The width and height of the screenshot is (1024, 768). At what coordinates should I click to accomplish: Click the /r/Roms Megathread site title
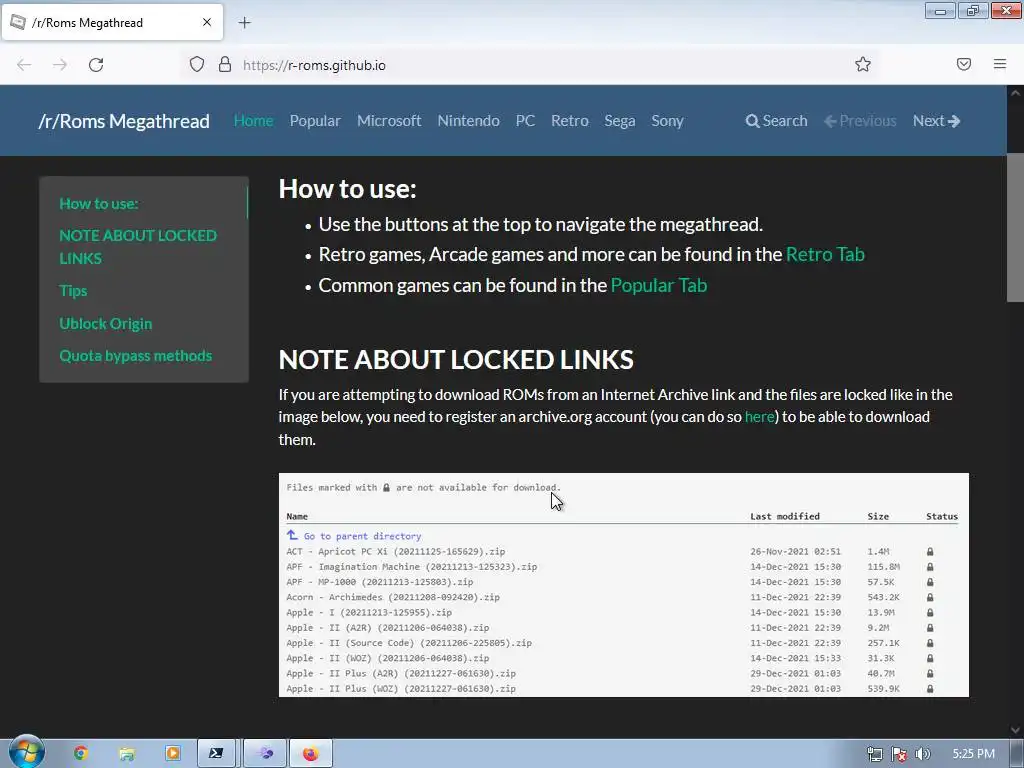[x=124, y=121]
